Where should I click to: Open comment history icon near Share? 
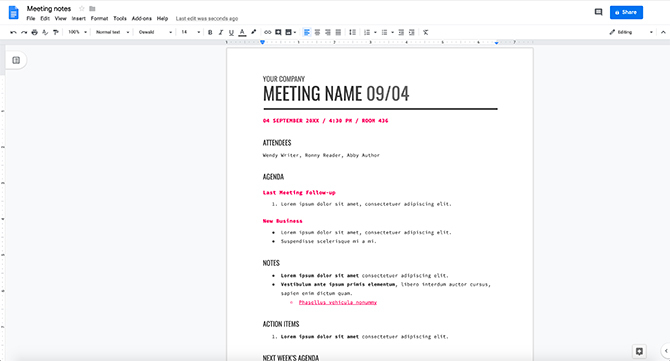point(598,12)
